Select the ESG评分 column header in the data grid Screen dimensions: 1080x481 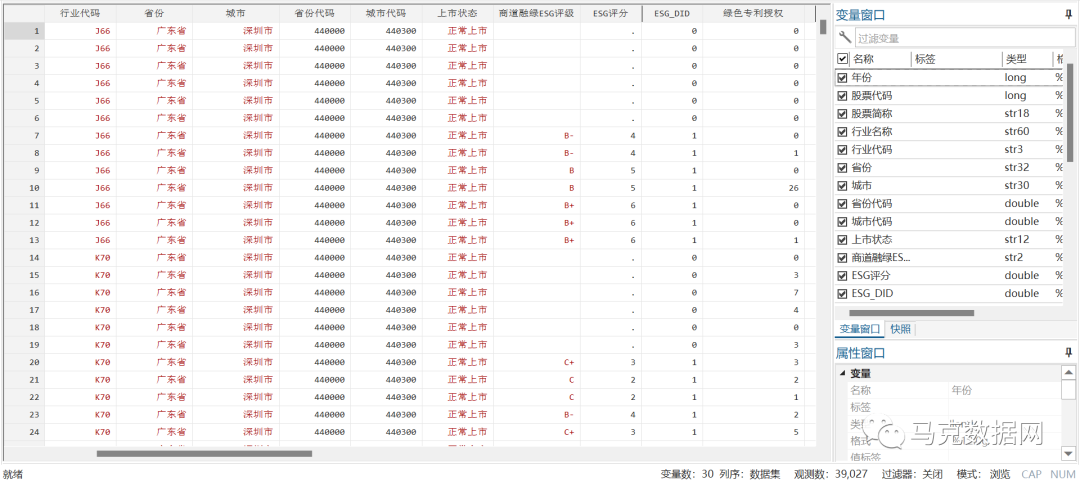(611, 13)
